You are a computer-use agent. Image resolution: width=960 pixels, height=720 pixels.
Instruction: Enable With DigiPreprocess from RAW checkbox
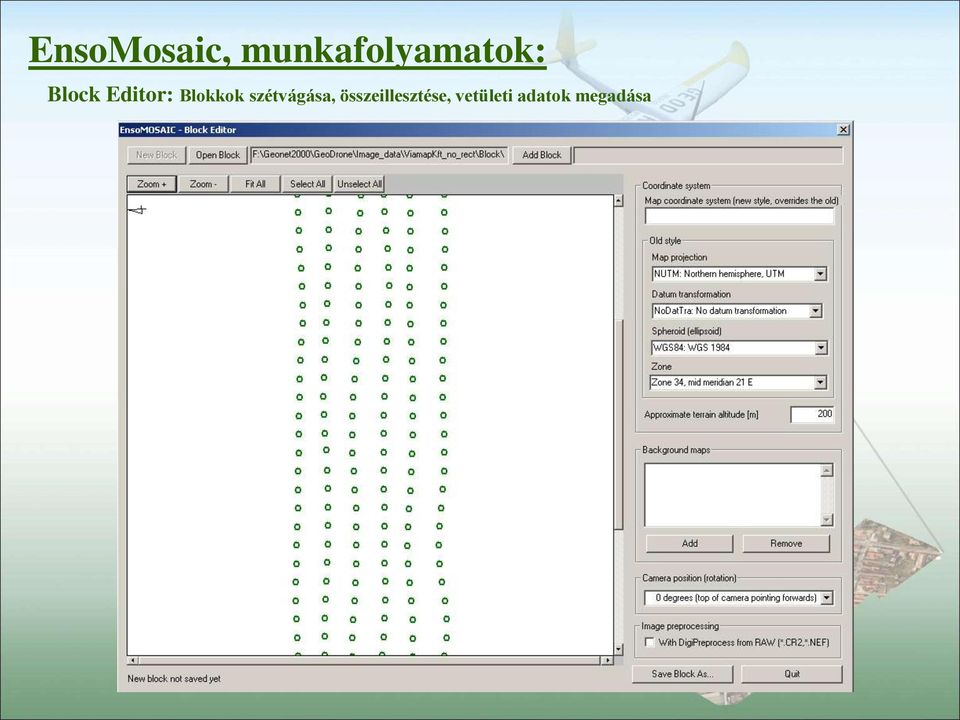[x=650, y=642]
